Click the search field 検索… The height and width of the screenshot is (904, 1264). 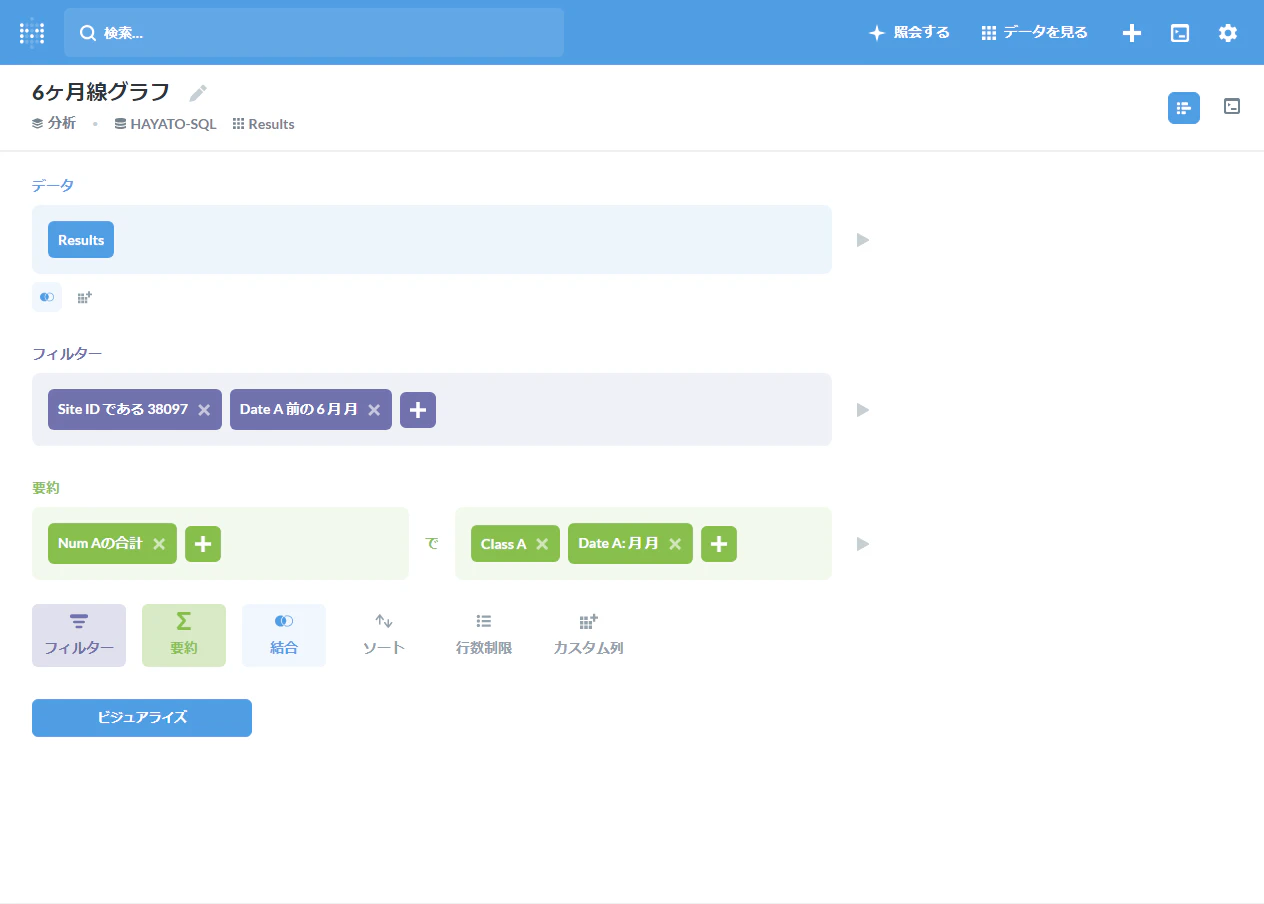pyautogui.click(x=314, y=33)
